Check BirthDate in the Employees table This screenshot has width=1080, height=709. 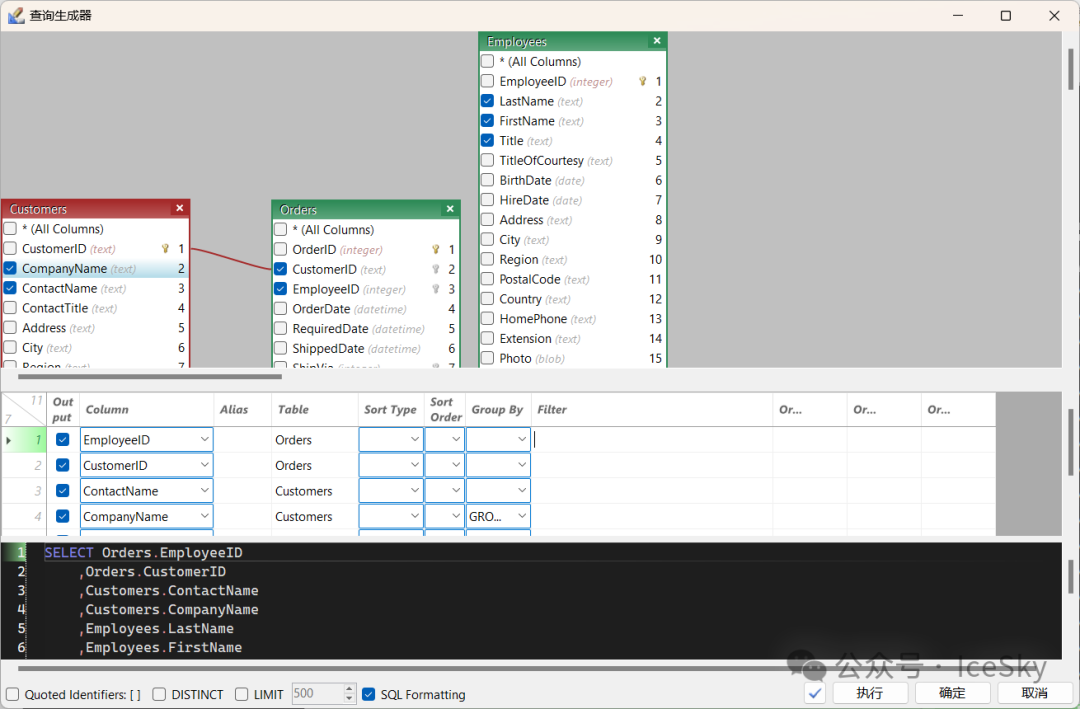487,181
